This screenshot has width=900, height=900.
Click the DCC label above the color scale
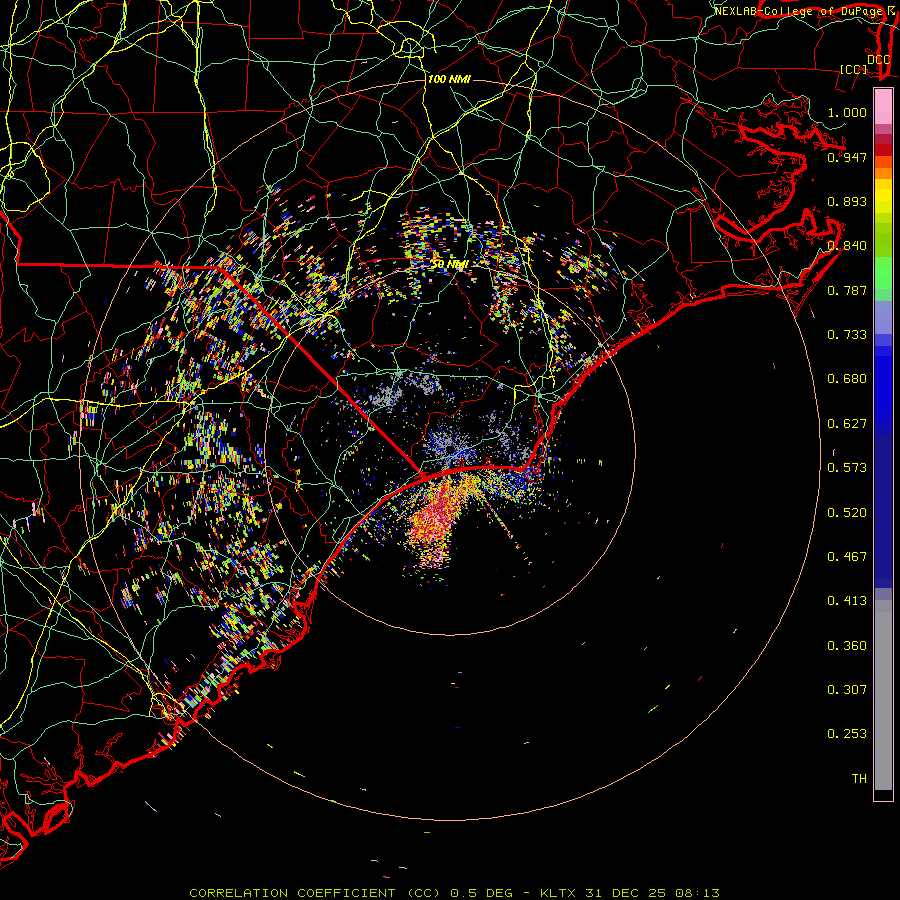(x=879, y=60)
